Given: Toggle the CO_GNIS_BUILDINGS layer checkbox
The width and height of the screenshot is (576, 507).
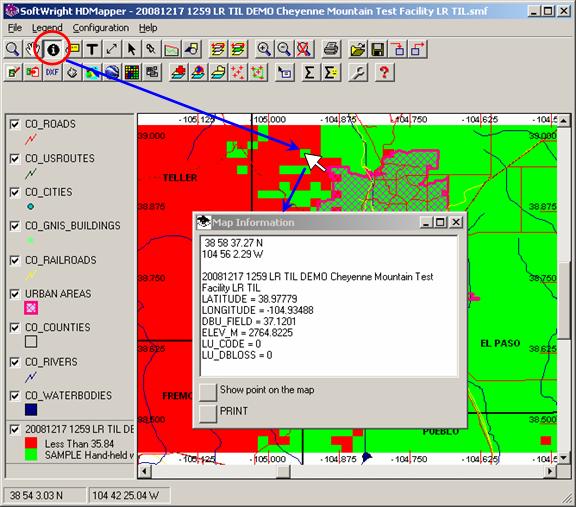Looking at the screenshot, I should pos(14,226).
